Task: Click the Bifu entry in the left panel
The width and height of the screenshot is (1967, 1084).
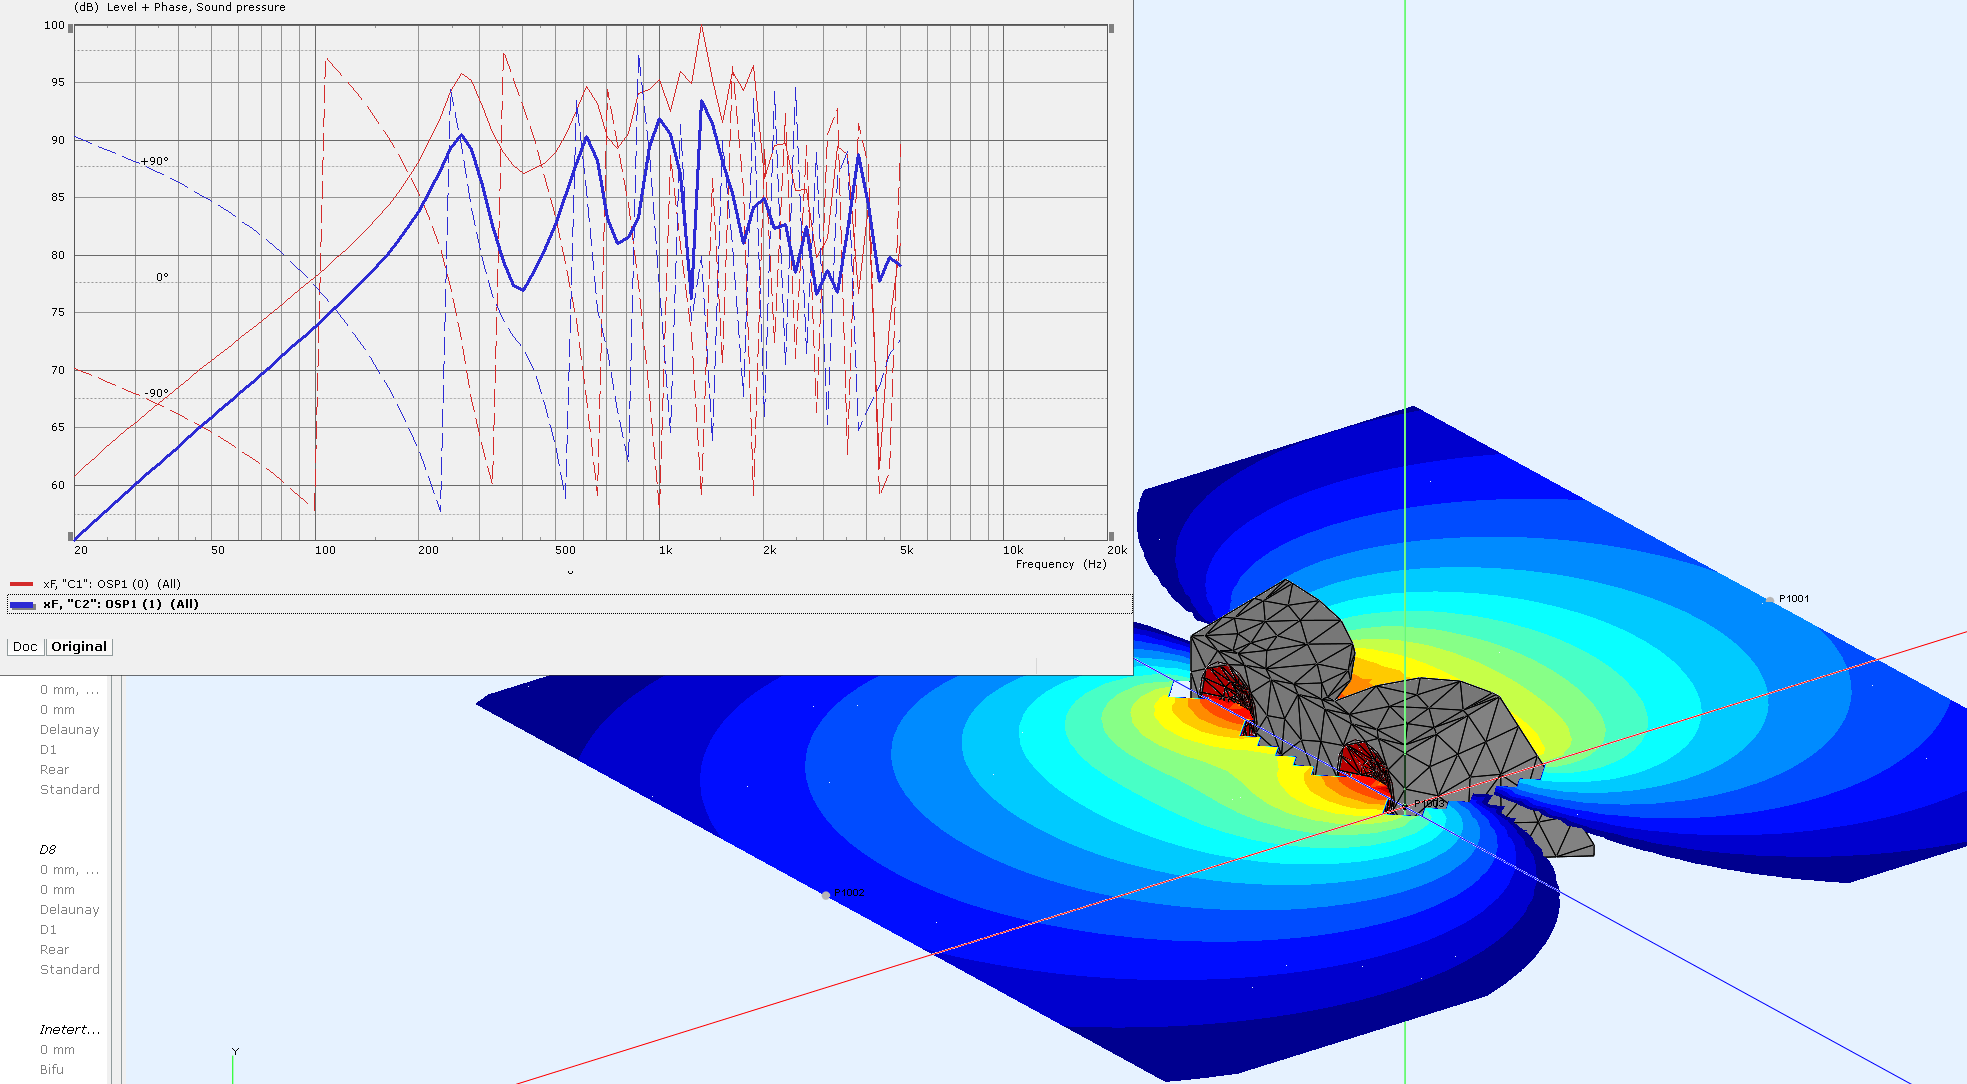Action: tap(52, 1070)
